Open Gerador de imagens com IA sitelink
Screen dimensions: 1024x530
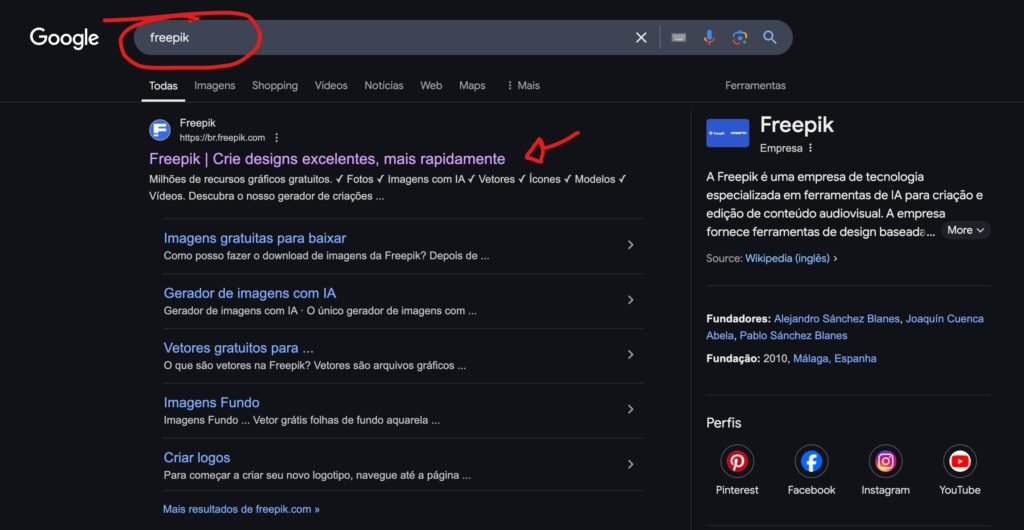[x=250, y=293]
